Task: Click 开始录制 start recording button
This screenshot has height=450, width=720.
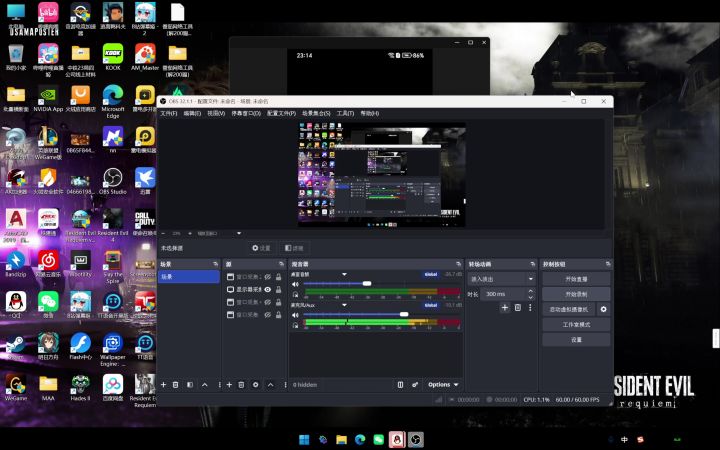Action: click(x=576, y=294)
